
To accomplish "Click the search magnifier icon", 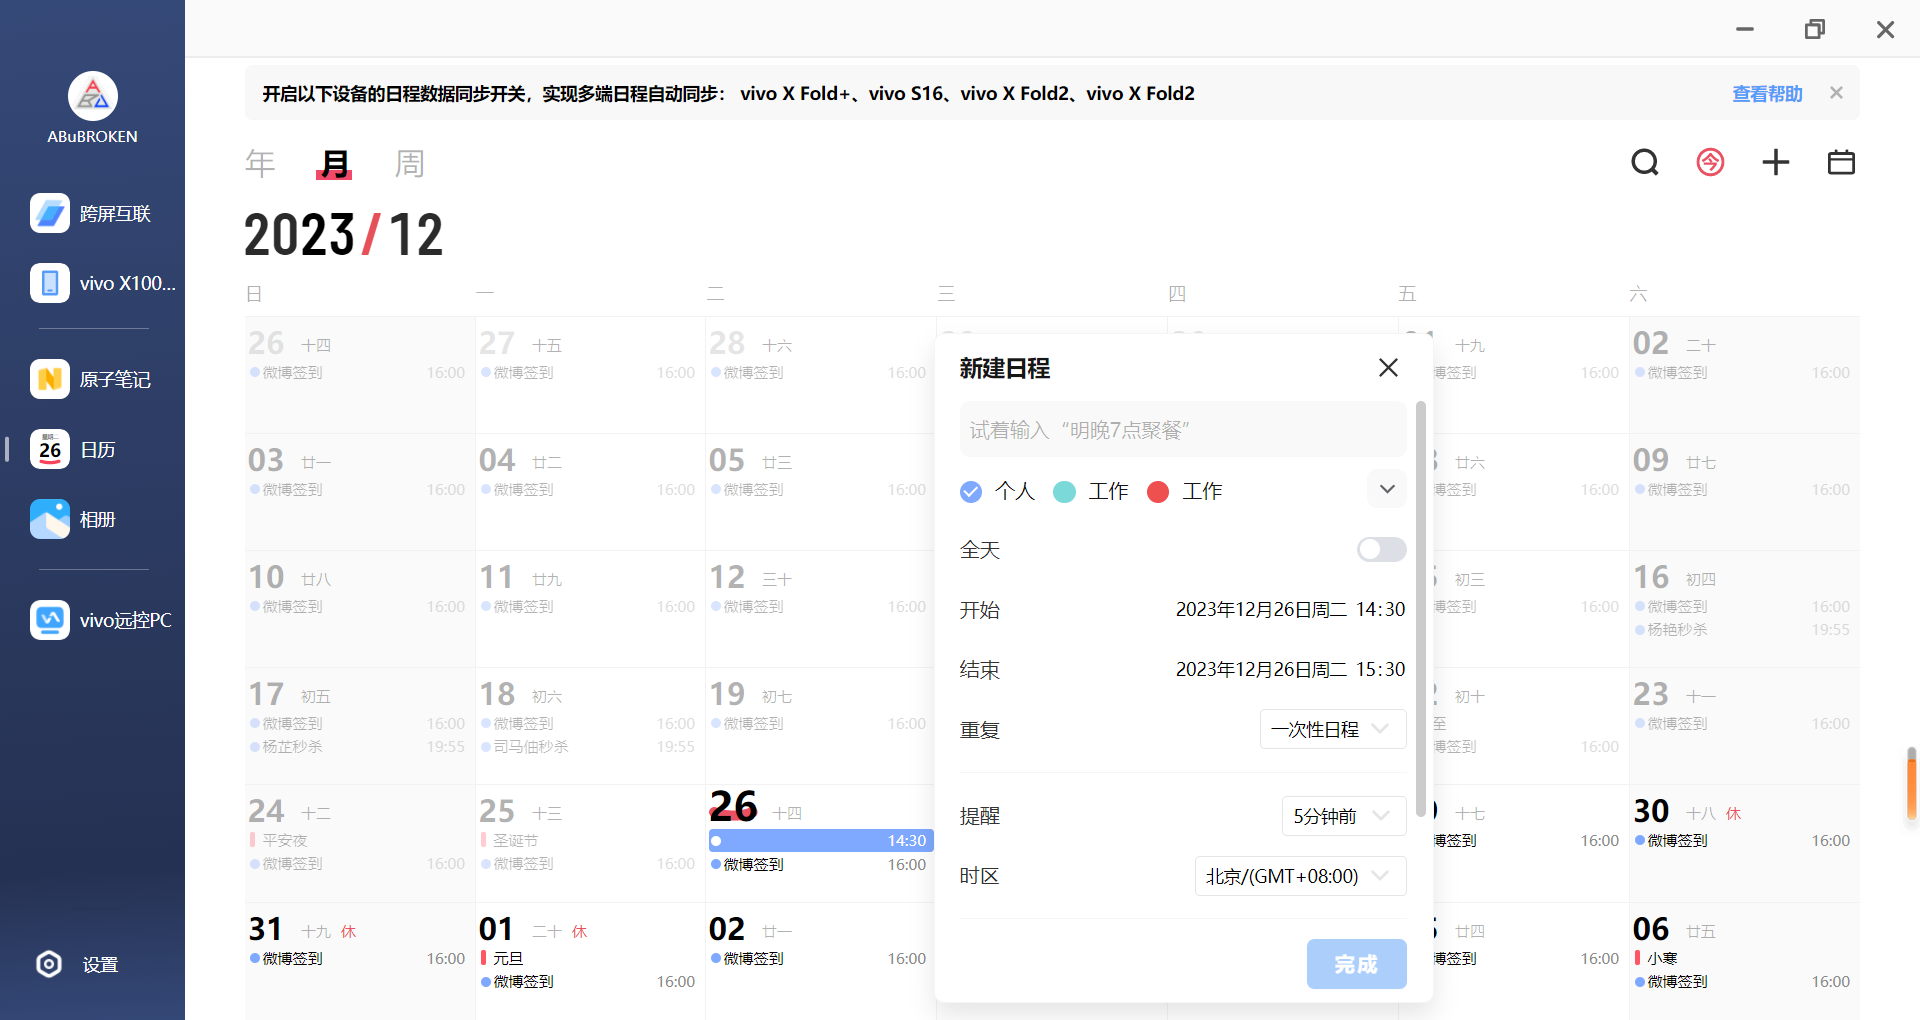I will [x=1645, y=162].
